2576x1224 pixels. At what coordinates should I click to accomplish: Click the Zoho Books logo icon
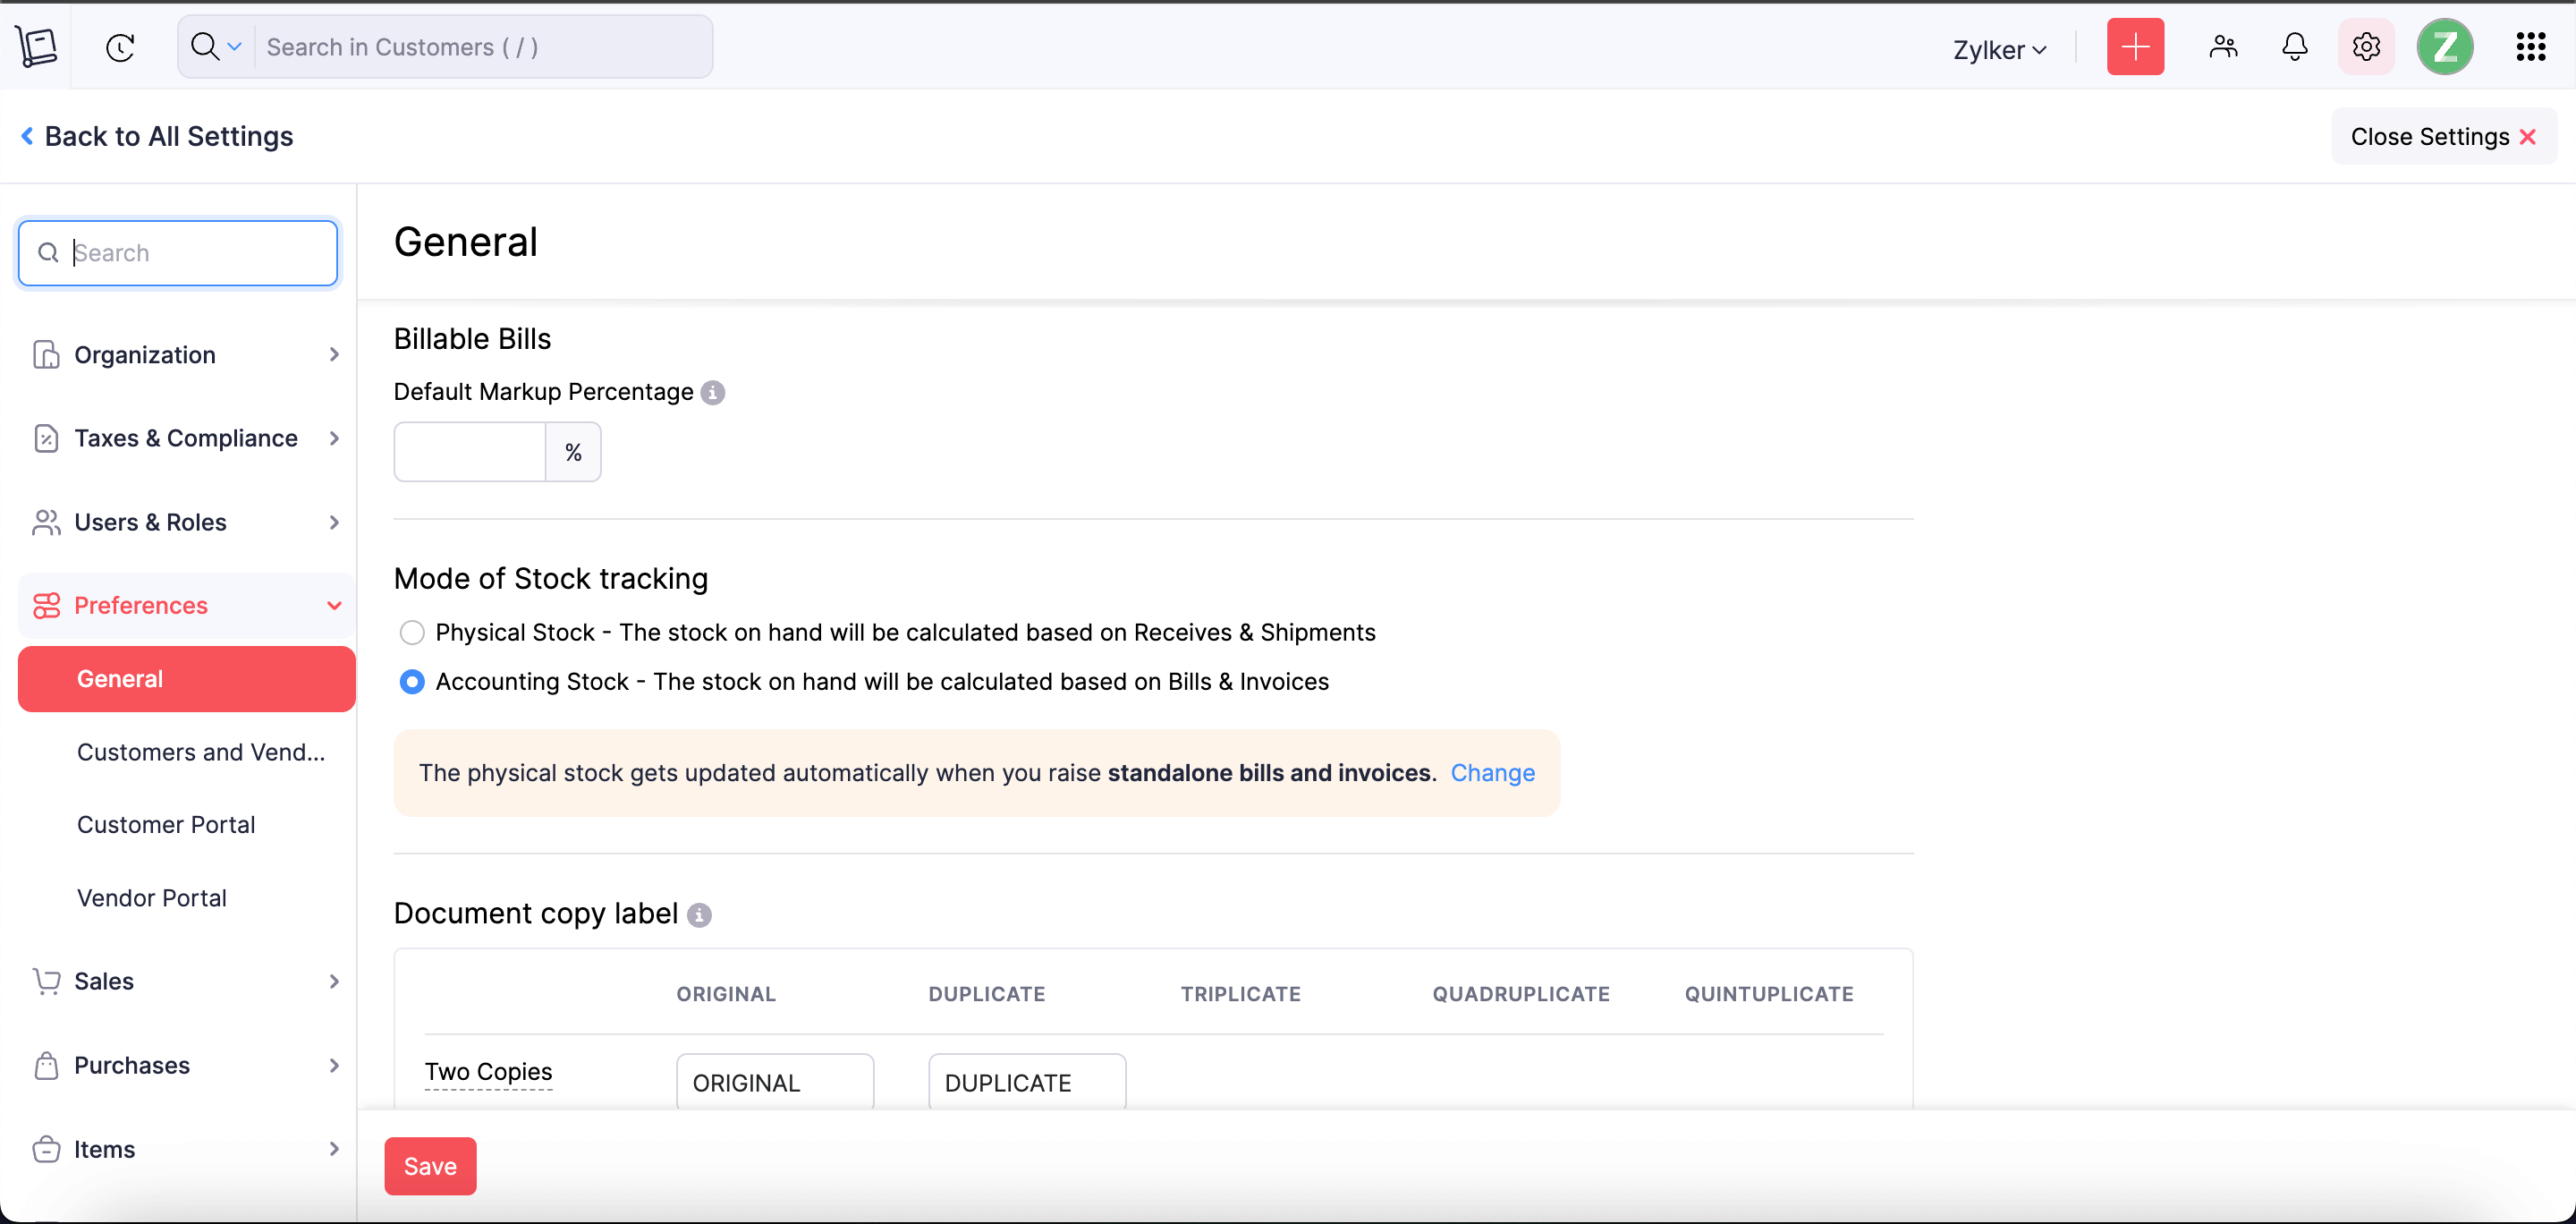[x=37, y=46]
